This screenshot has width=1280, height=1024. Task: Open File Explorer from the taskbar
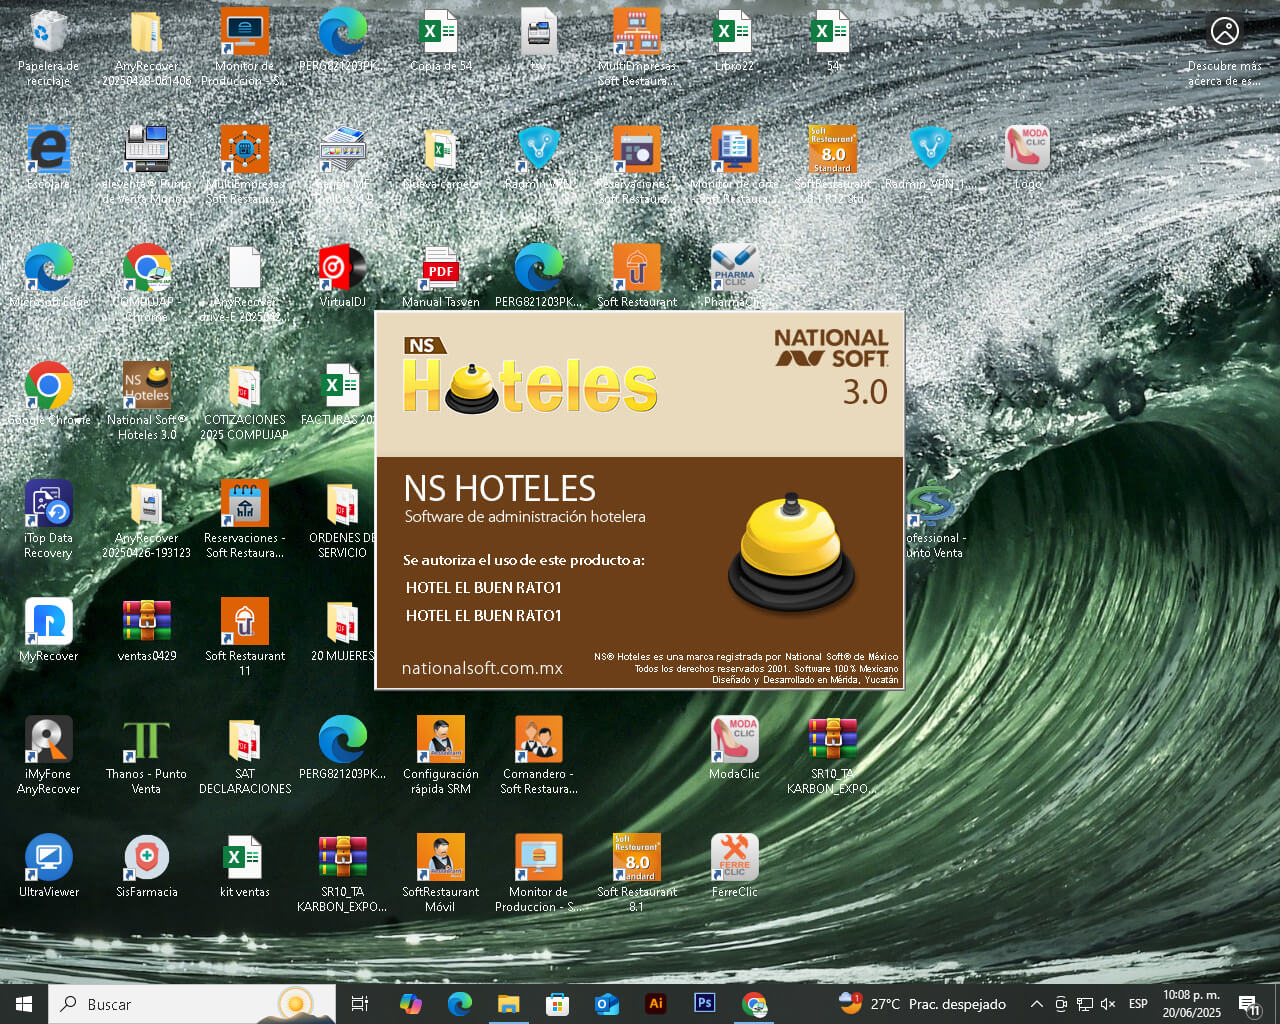(508, 1004)
